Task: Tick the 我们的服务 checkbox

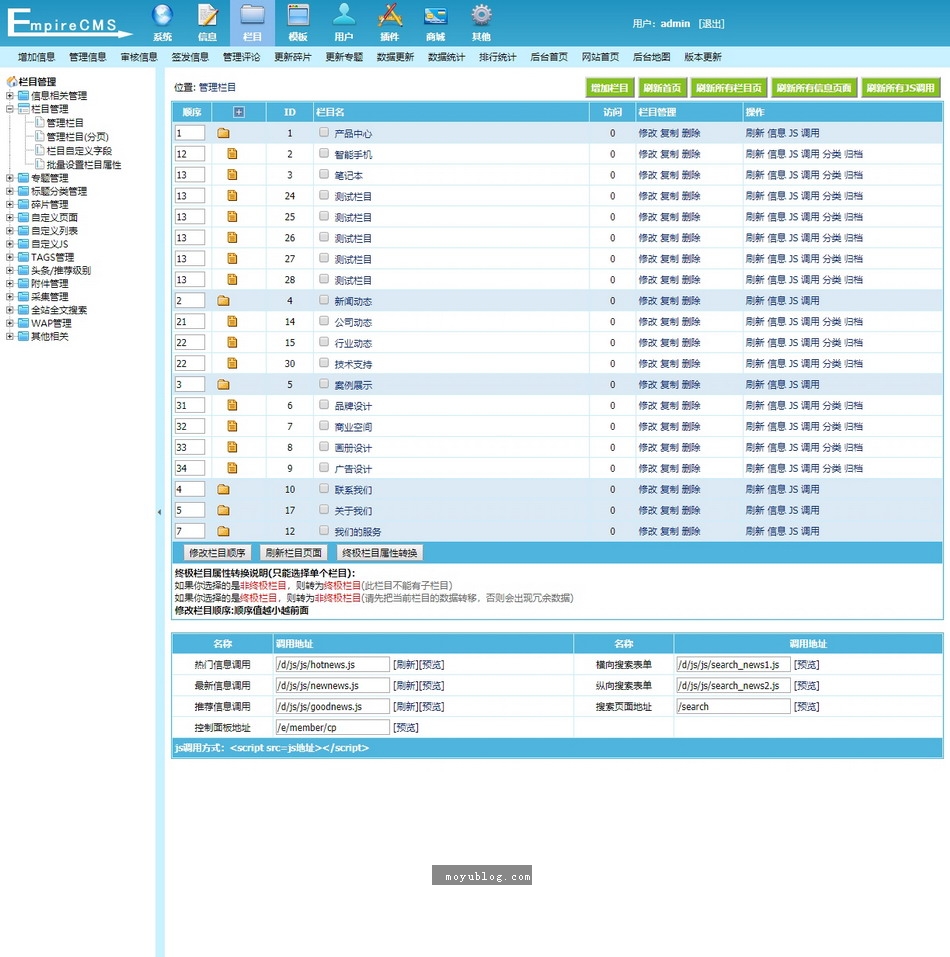Action: [x=324, y=531]
